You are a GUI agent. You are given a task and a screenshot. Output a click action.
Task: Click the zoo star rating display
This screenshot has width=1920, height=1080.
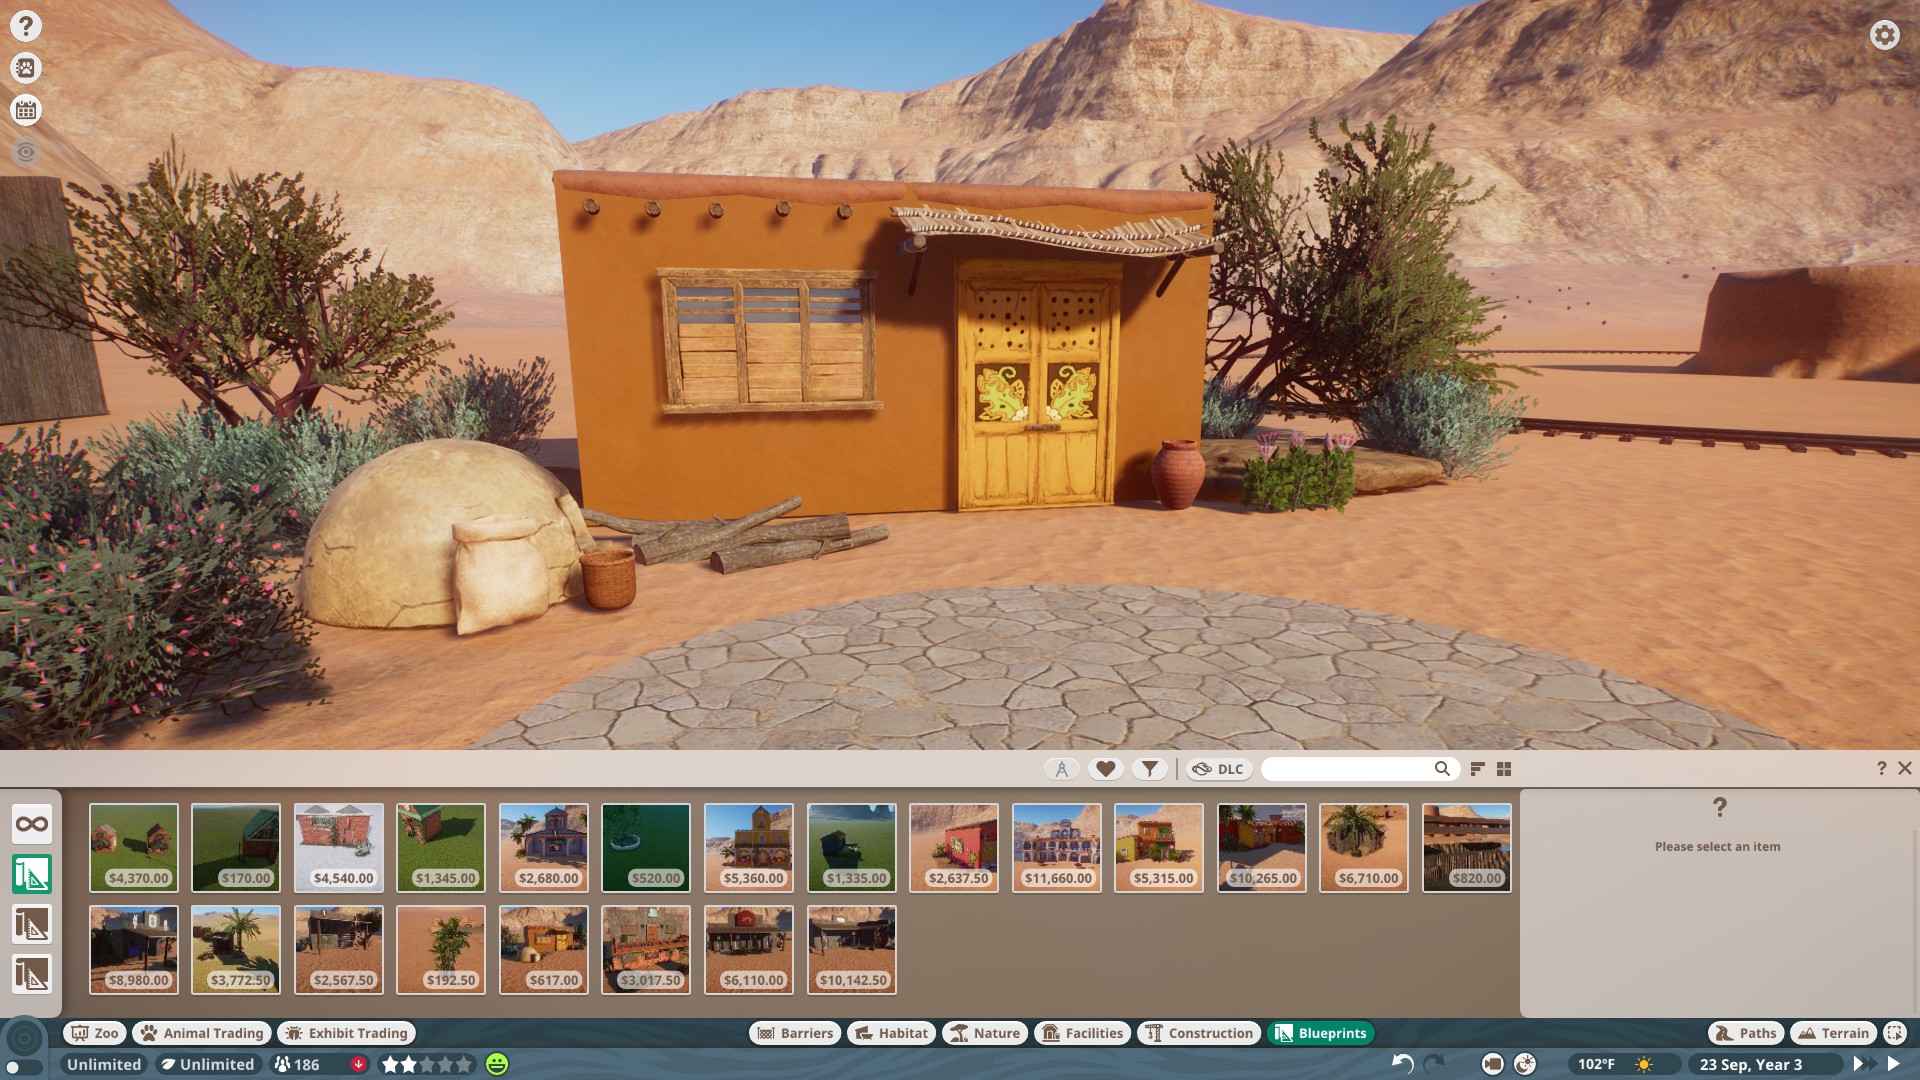(426, 1064)
